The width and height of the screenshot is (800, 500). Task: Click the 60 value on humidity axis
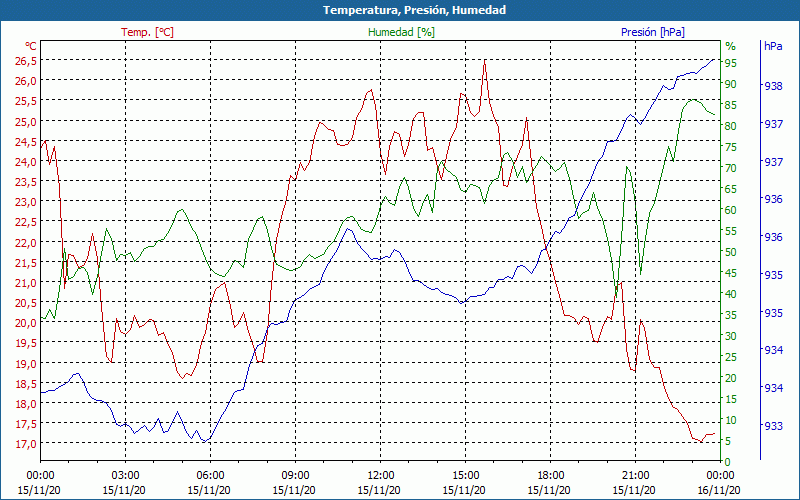click(x=731, y=210)
